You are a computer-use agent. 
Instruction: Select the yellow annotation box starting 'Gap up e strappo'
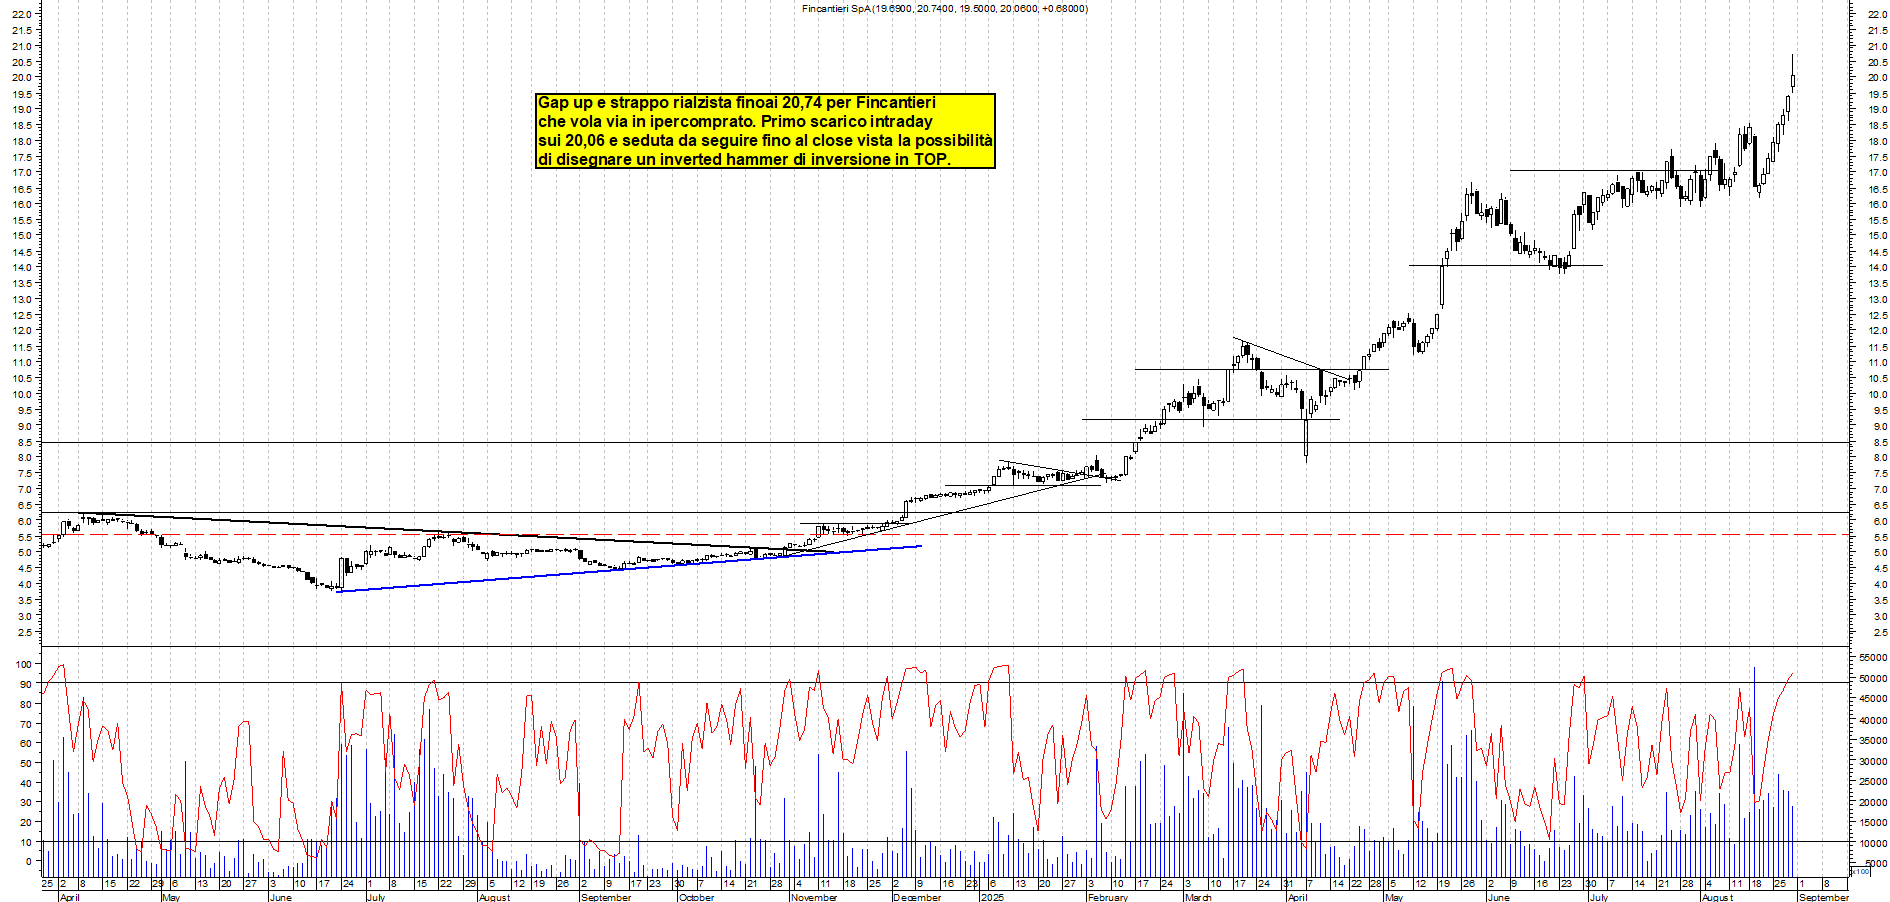(x=765, y=131)
